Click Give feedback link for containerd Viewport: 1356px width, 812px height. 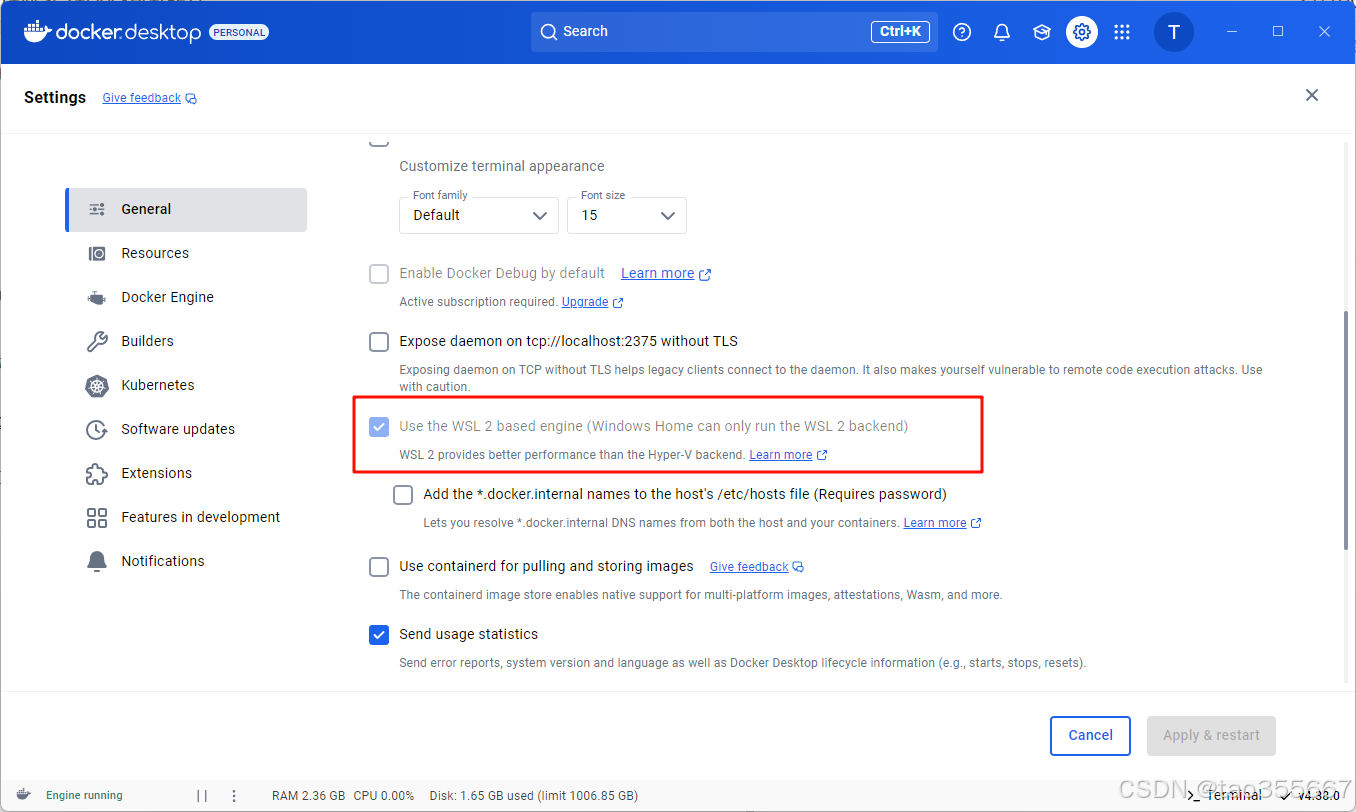pos(749,567)
